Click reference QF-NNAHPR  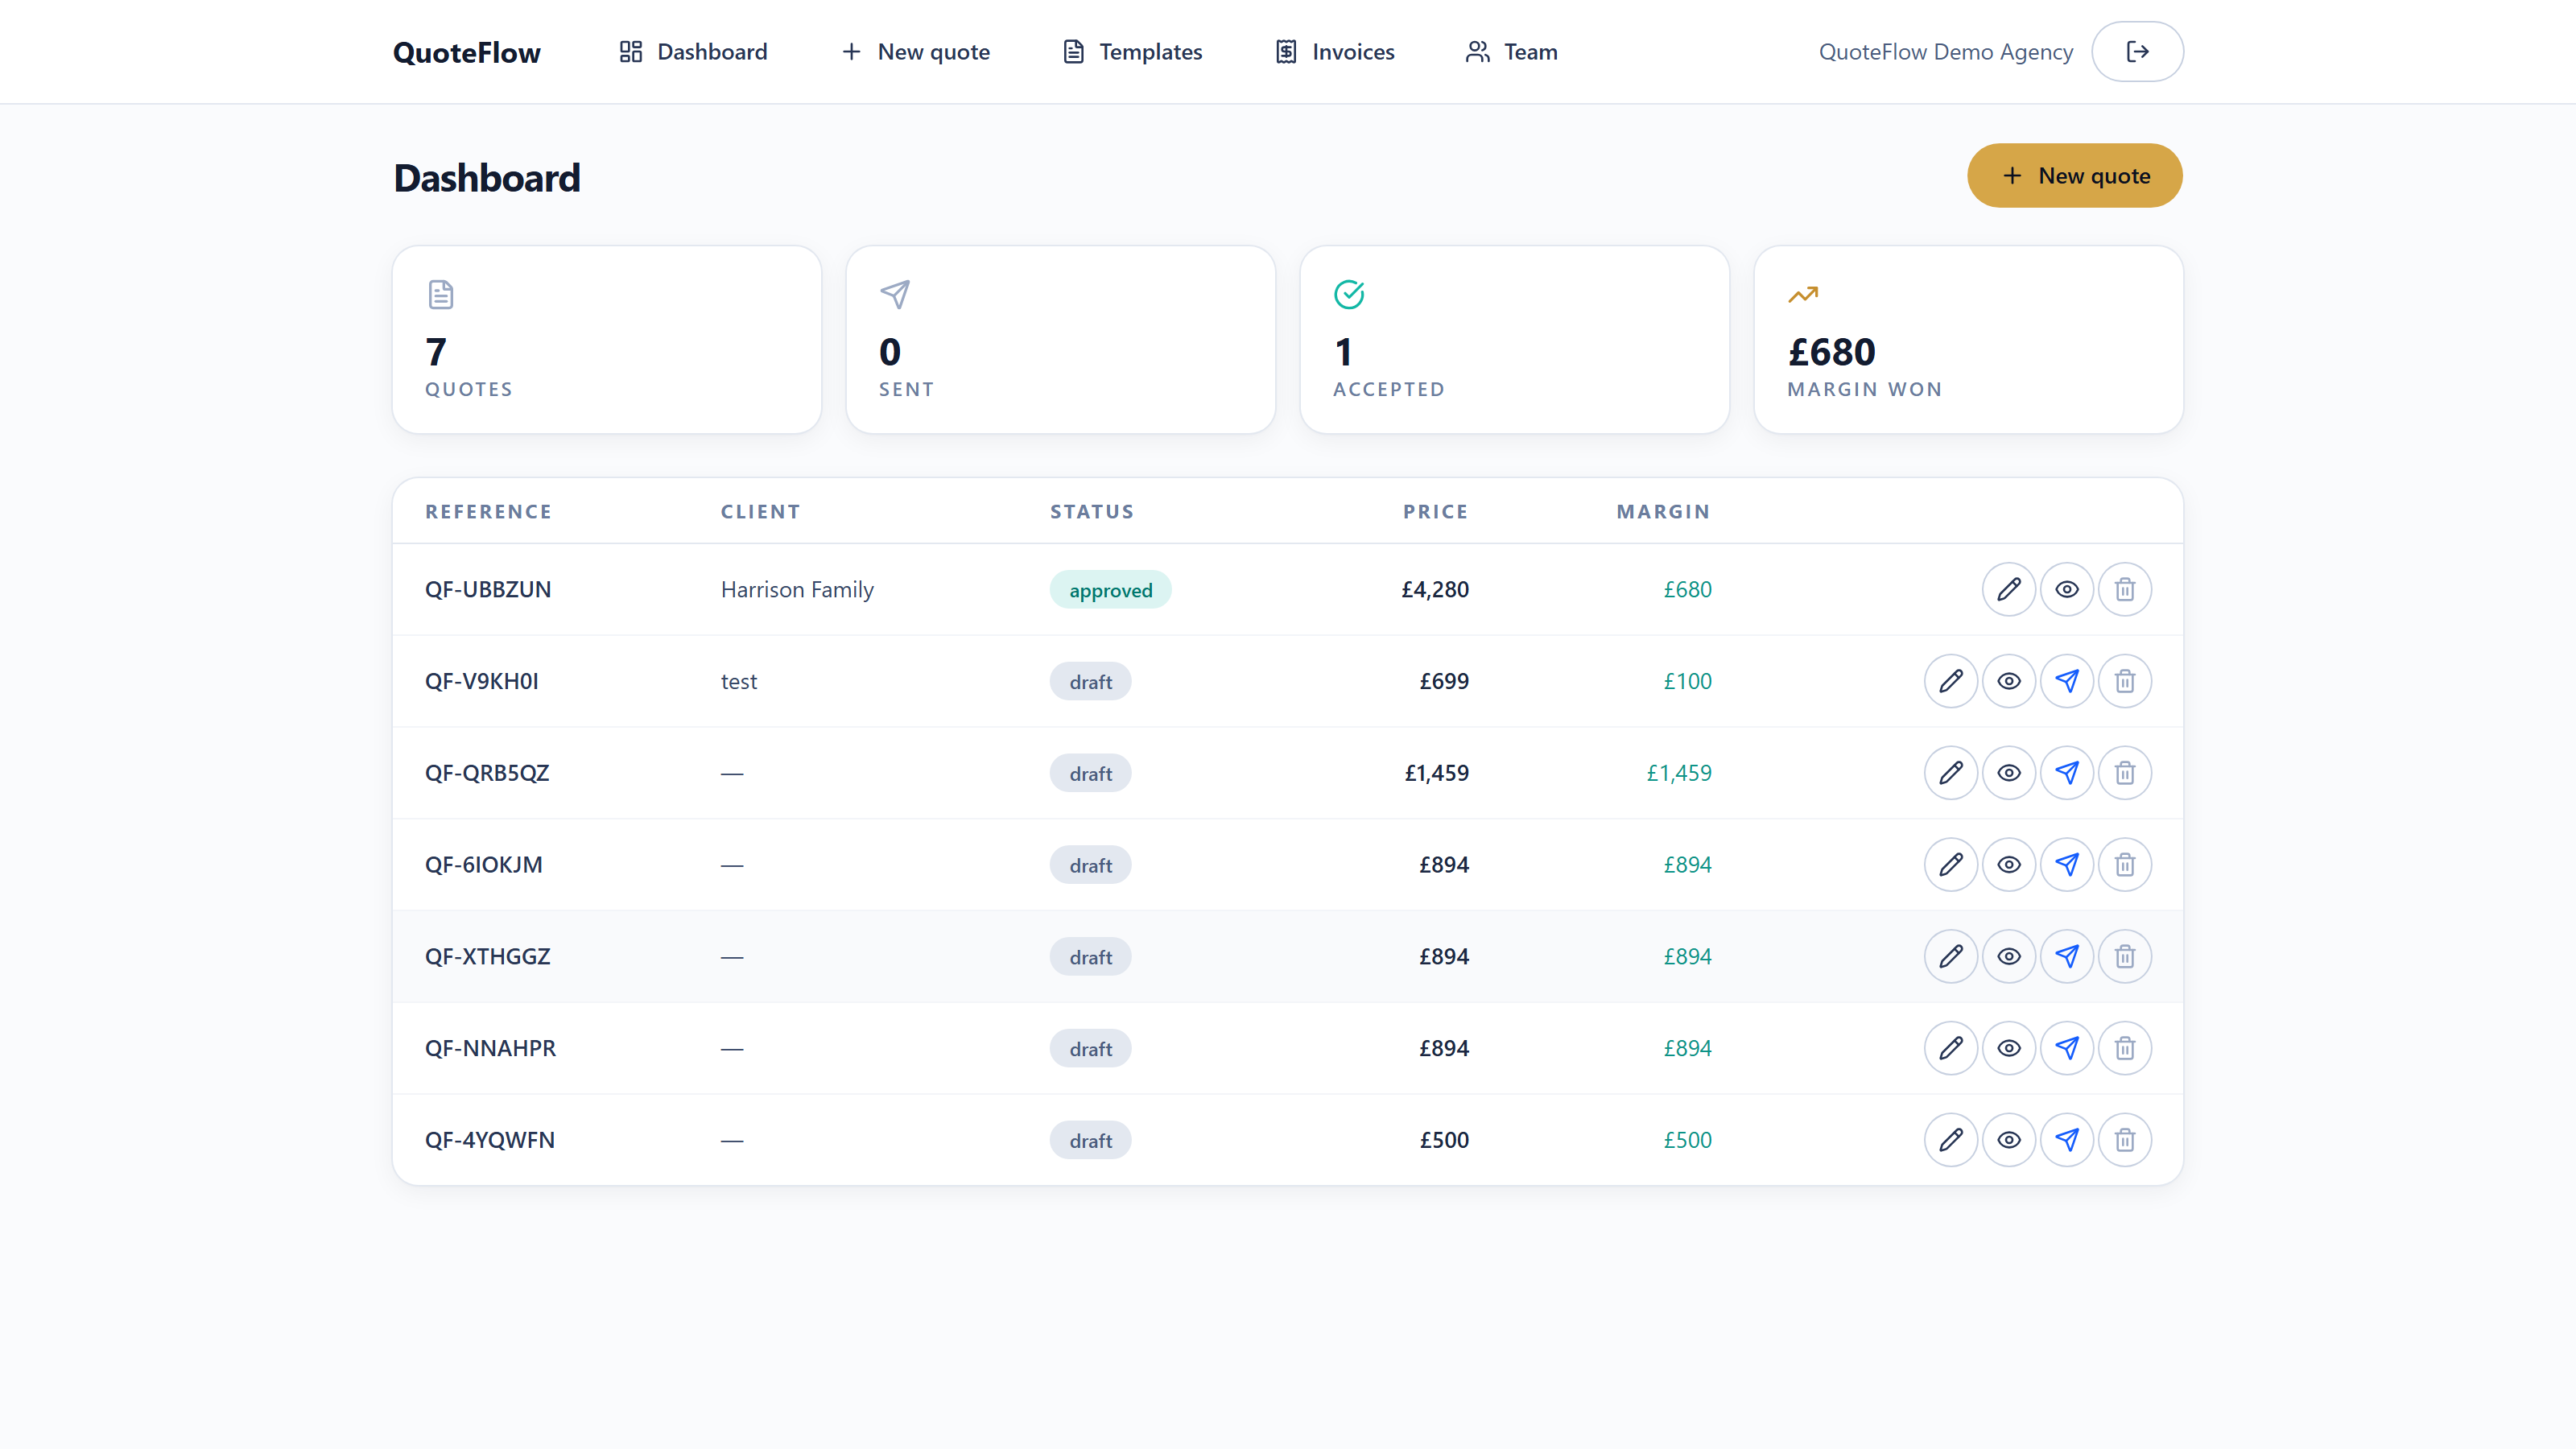[x=490, y=1048]
